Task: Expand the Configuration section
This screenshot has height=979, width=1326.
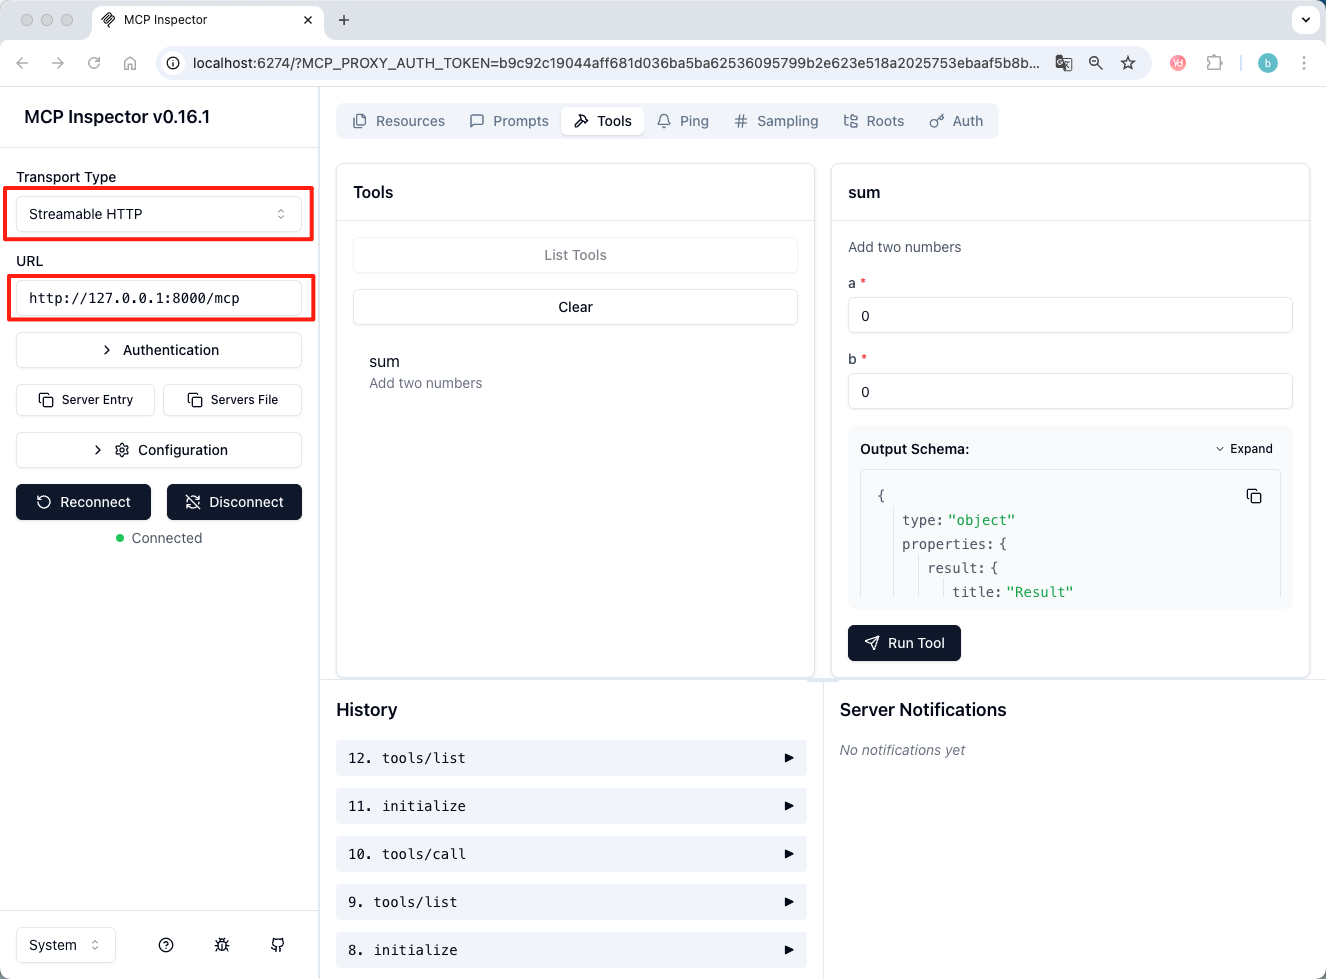Action: 159,450
